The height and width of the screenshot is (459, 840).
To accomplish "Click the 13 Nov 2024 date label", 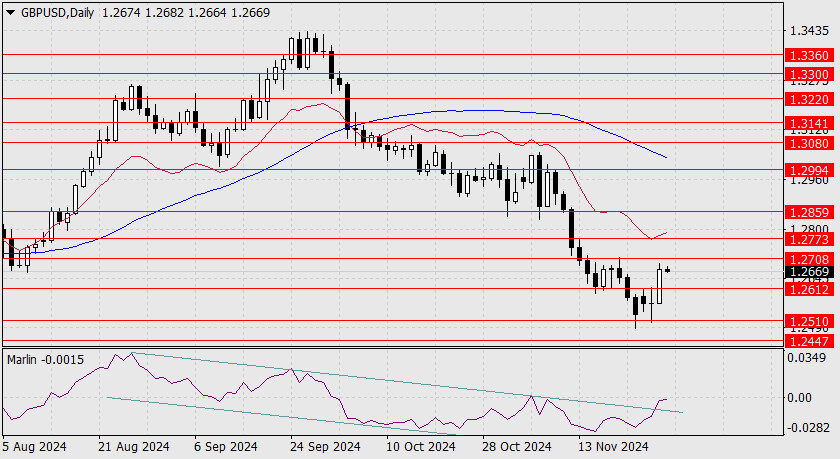I will pos(613,446).
